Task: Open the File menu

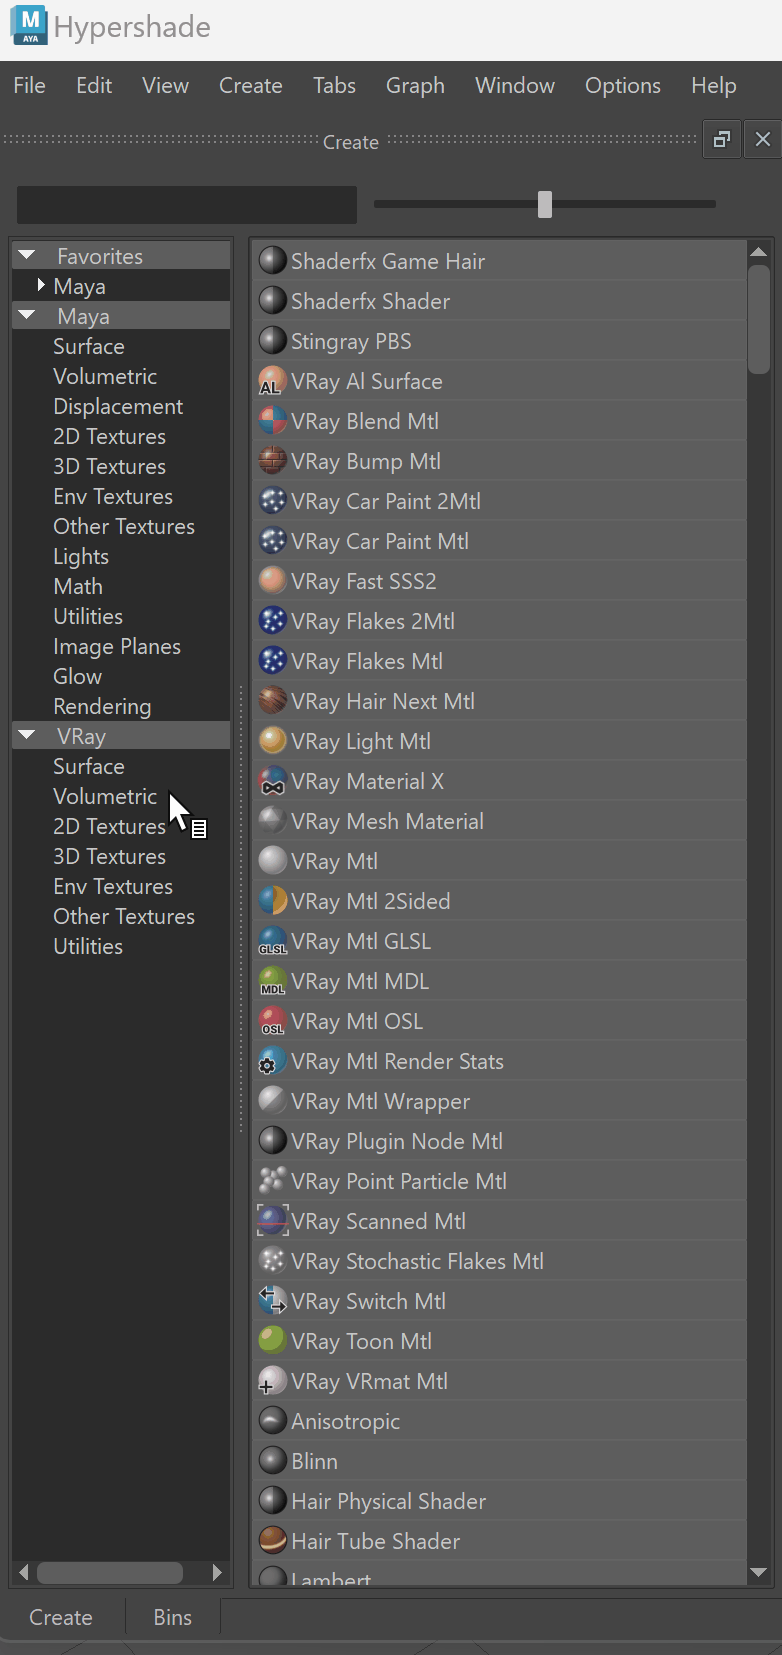Action: tap(29, 86)
